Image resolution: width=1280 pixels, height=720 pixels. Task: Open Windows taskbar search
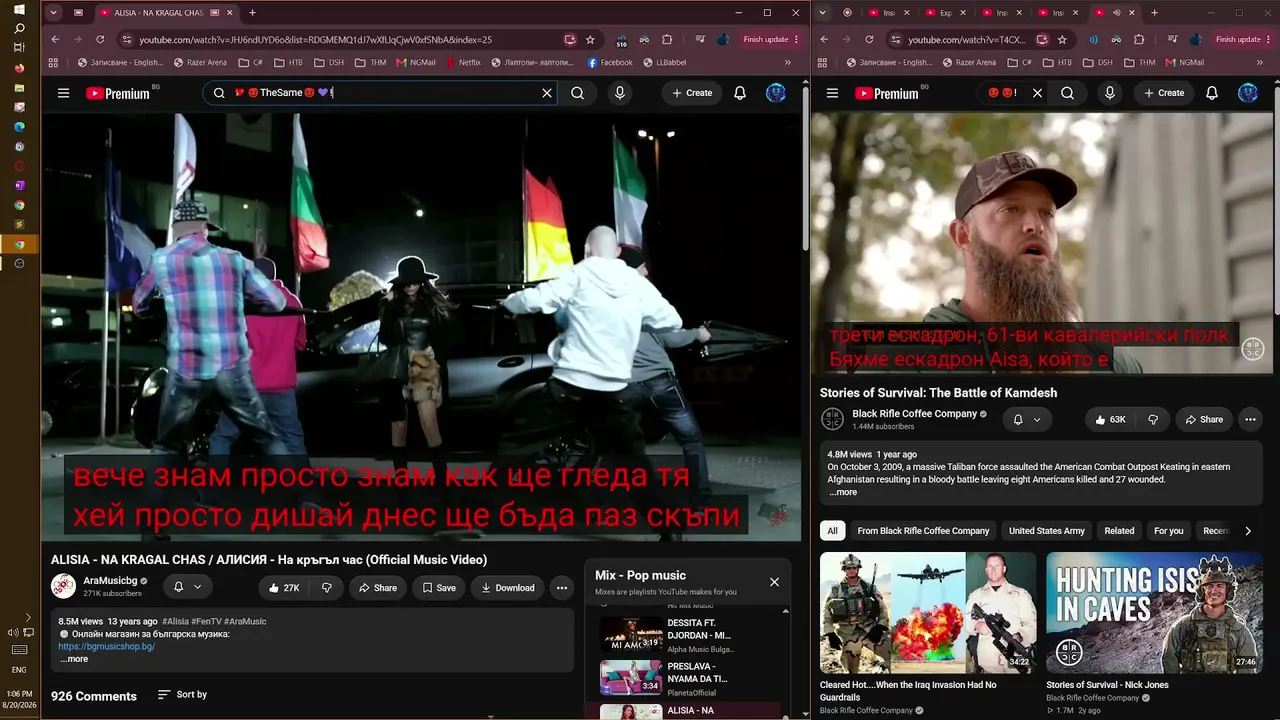pos(19,28)
